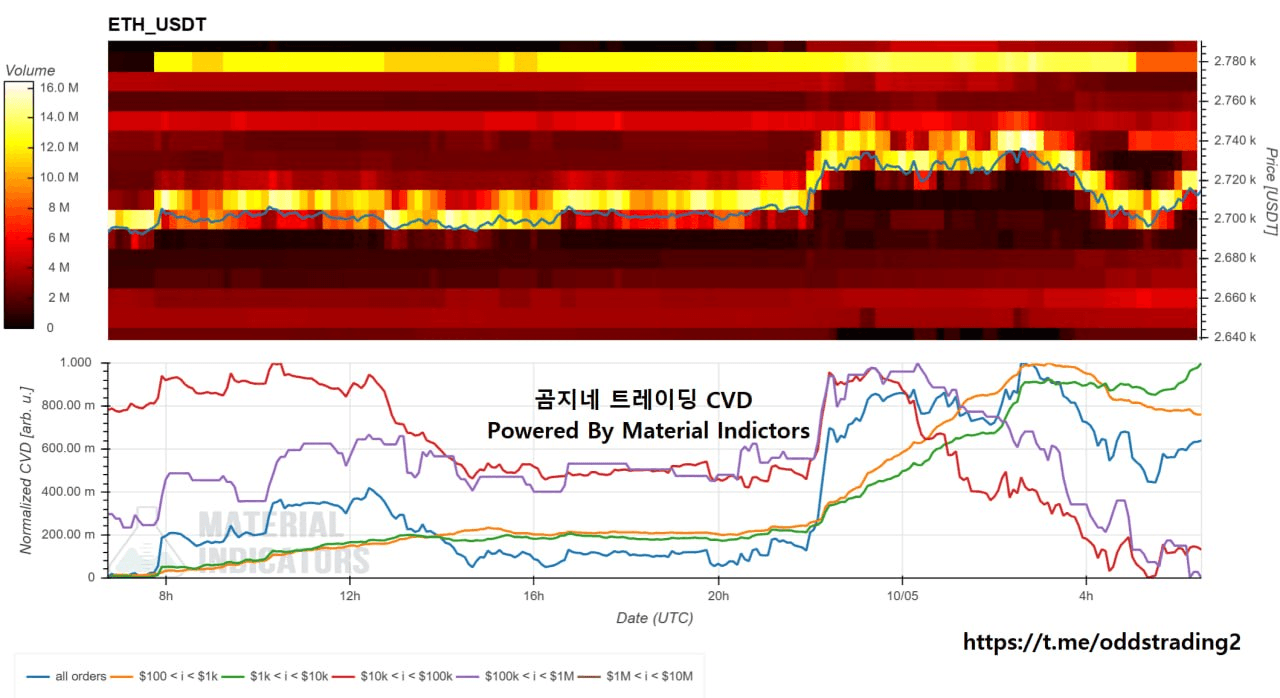Image resolution: width=1280 pixels, height=698 pixels.
Task: Click the "Powered By Material Indictors" caption
Action: tap(648, 431)
